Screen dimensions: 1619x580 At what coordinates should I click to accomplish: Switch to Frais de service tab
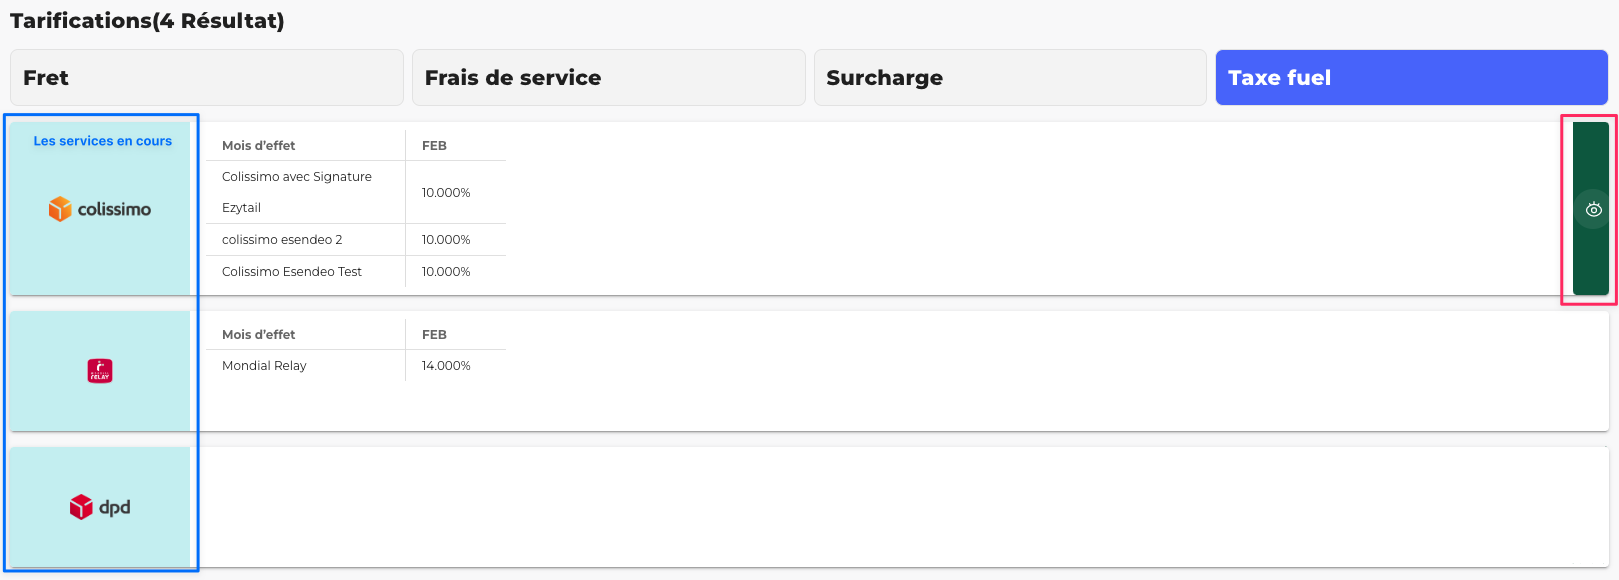click(x=608, y=78)
